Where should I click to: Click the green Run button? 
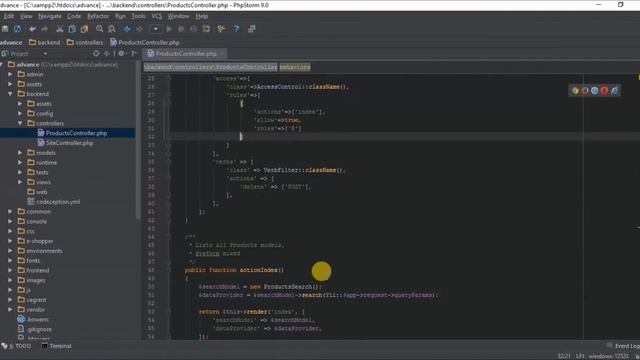tap(169, 29)
